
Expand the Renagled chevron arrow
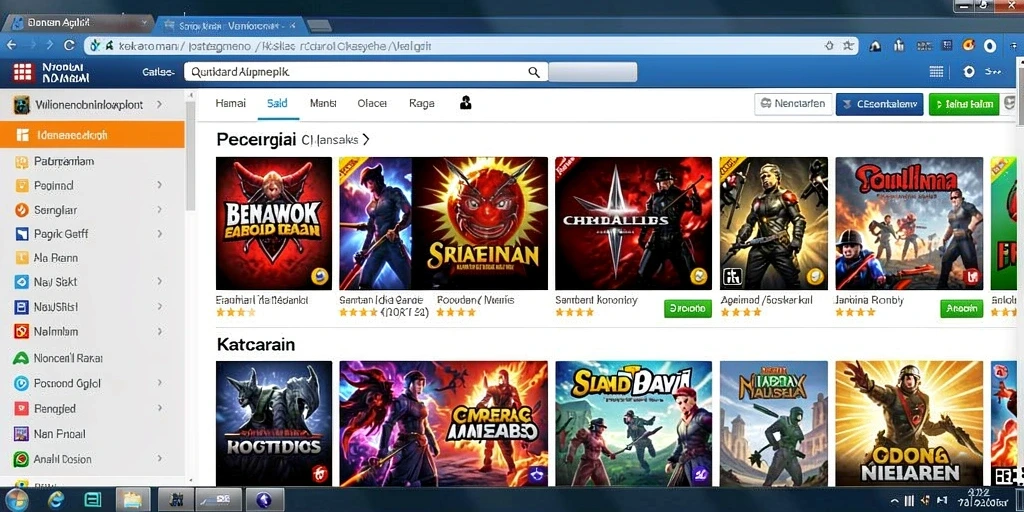pos(159,408)
